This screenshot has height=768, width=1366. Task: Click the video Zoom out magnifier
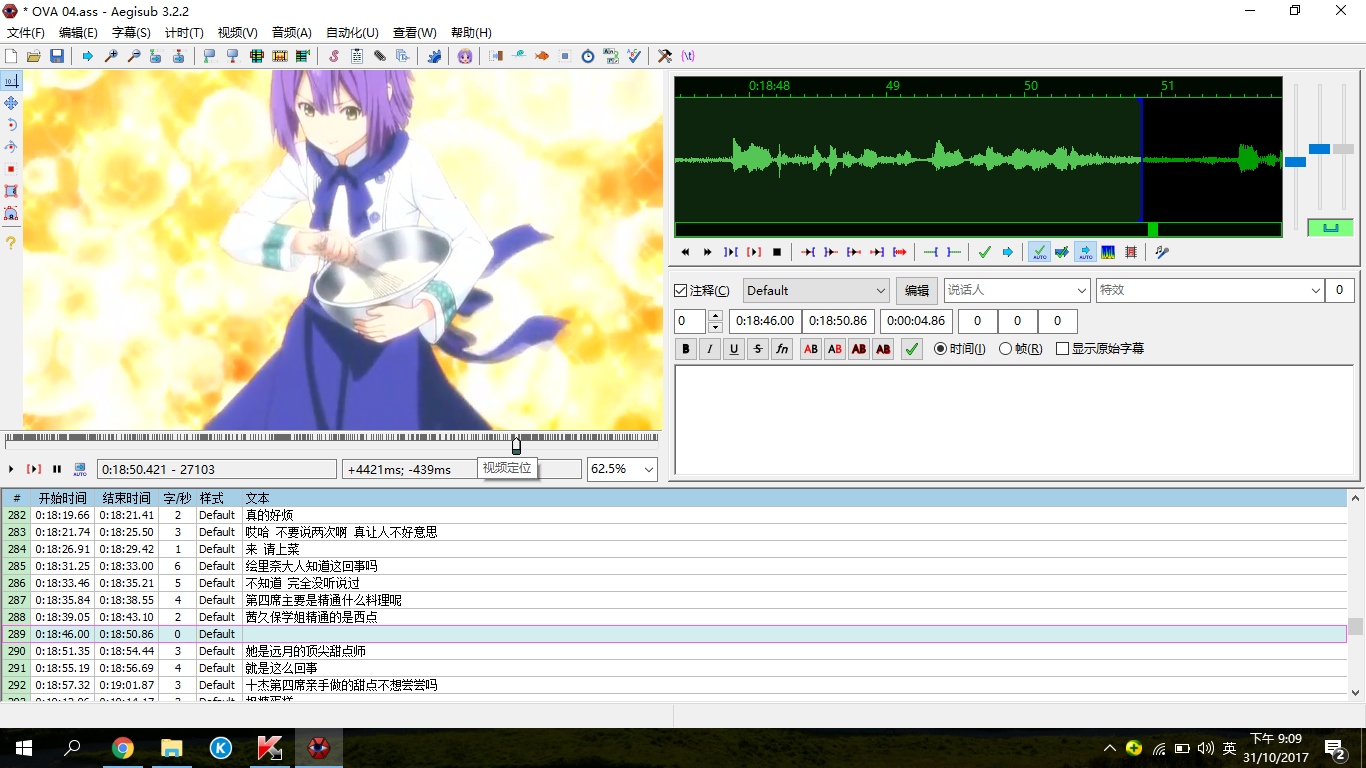point(134,56)
